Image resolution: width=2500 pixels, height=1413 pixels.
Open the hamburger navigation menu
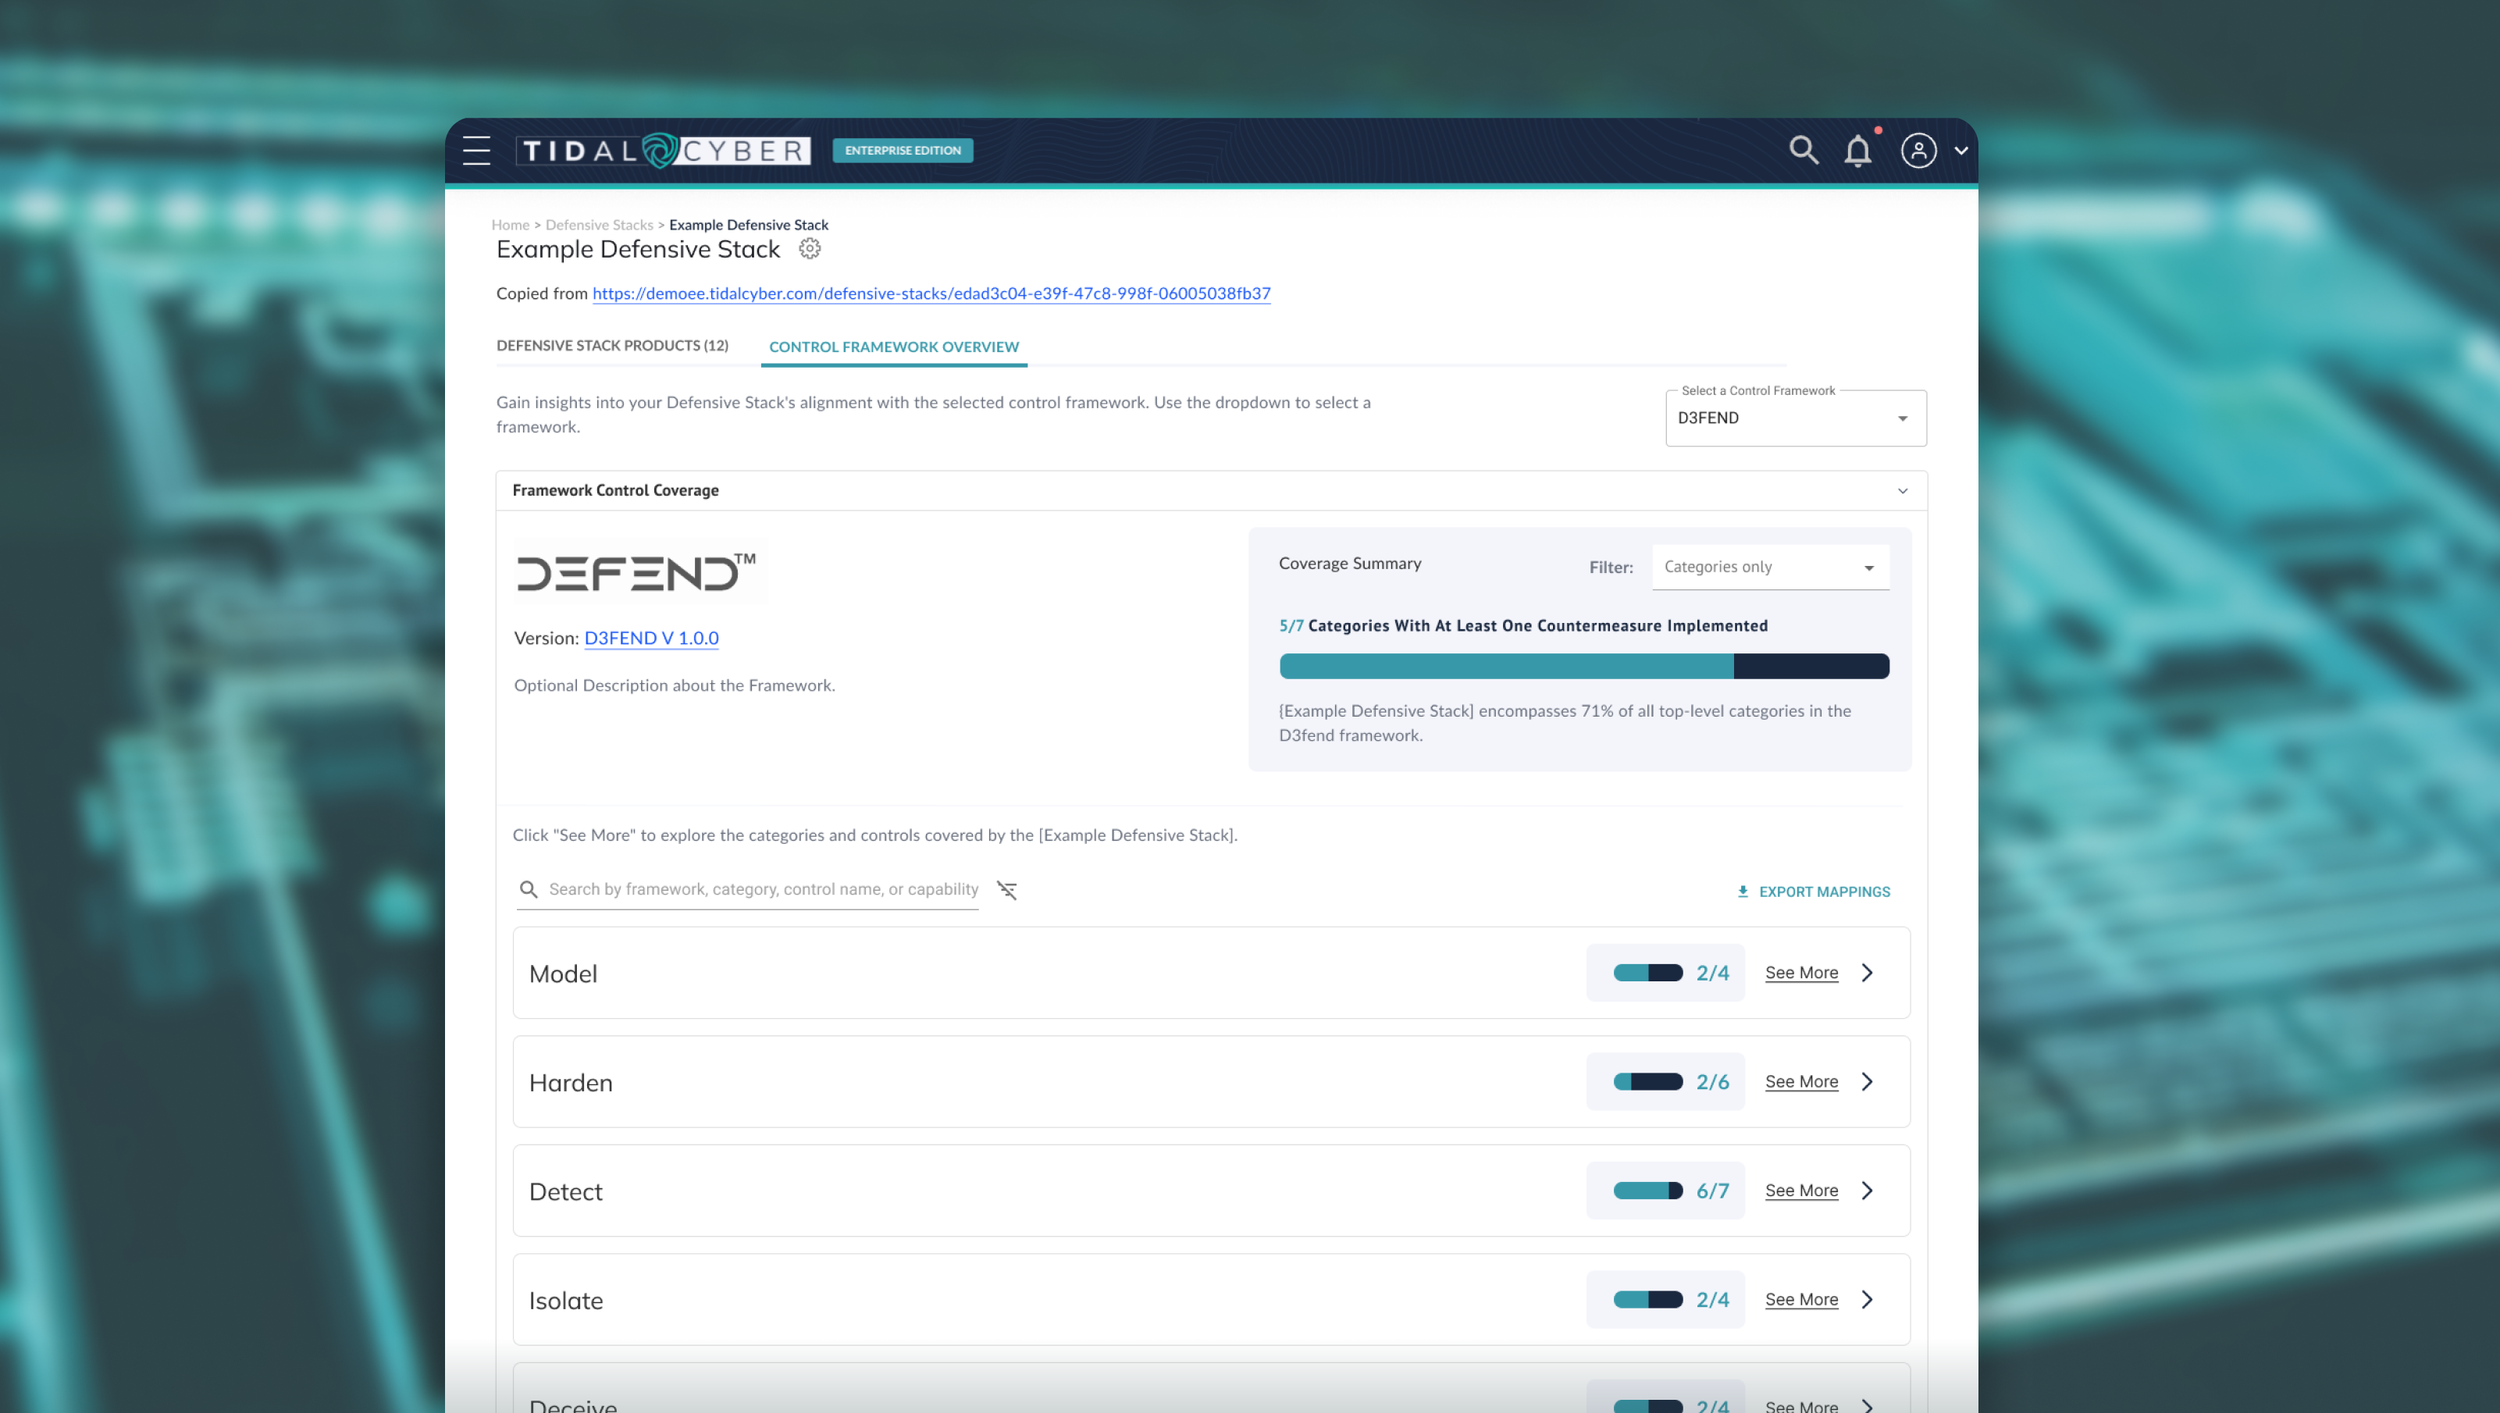click(476, 150)
